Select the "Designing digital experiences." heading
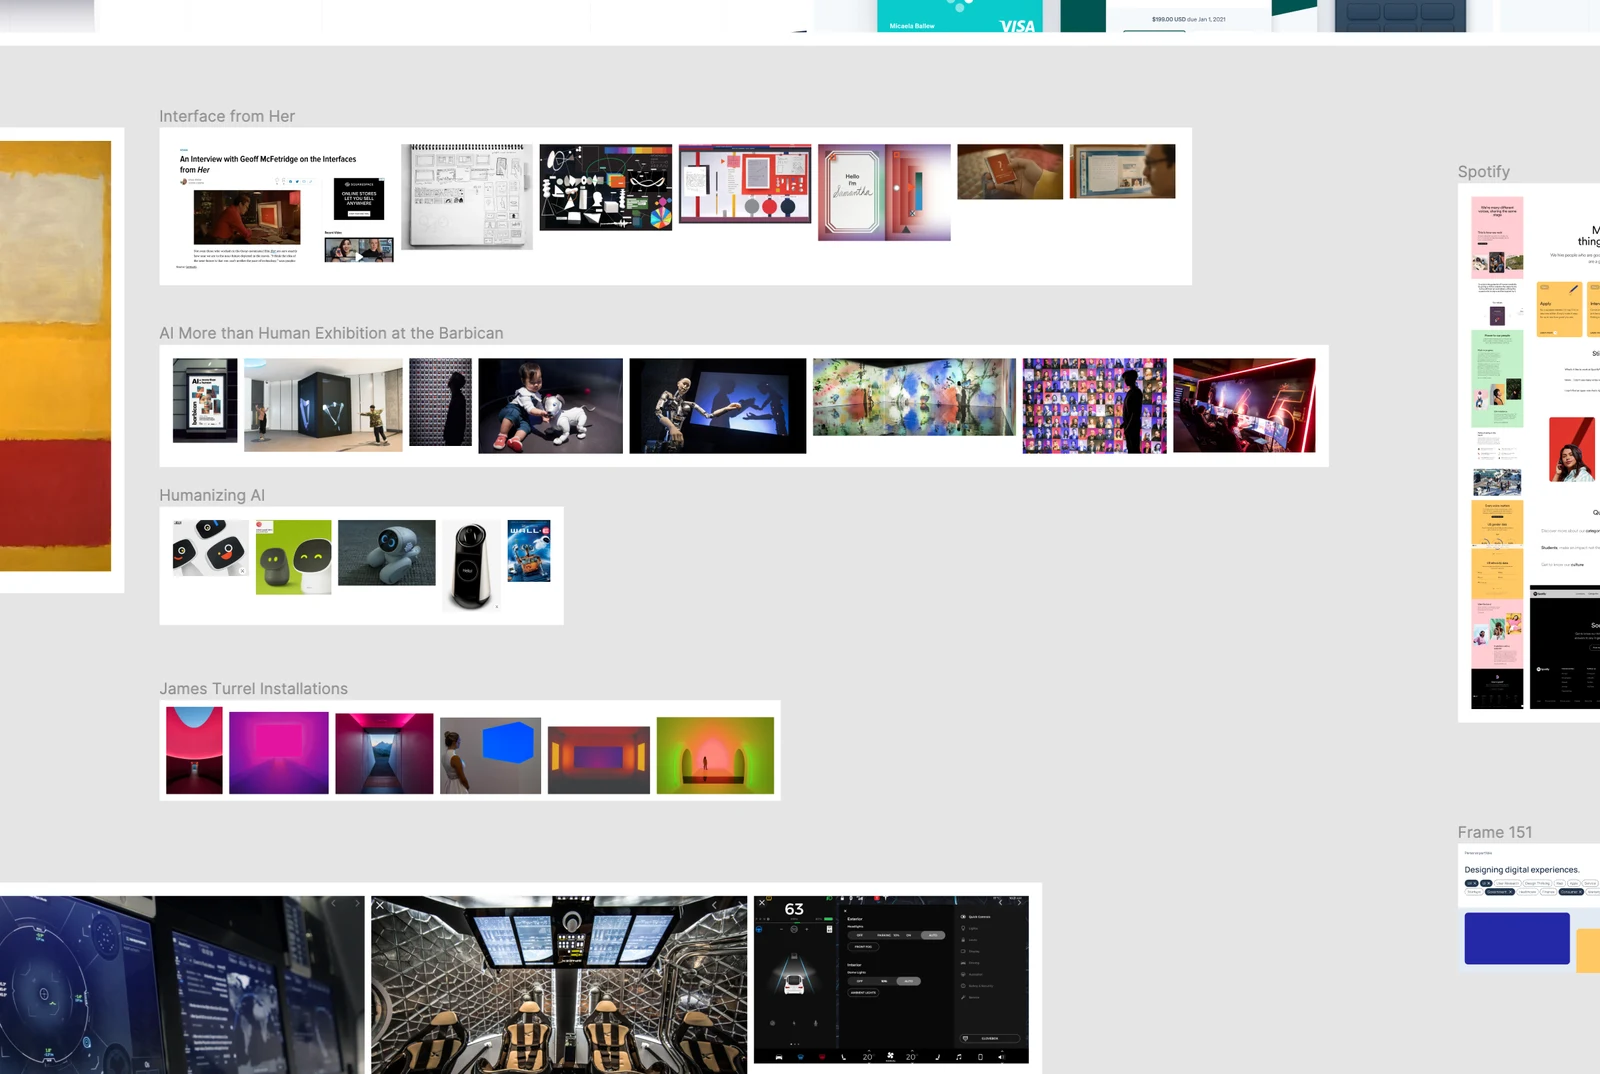The height and width of the screenshot is (1074, 1600). tap(1522, 870)
